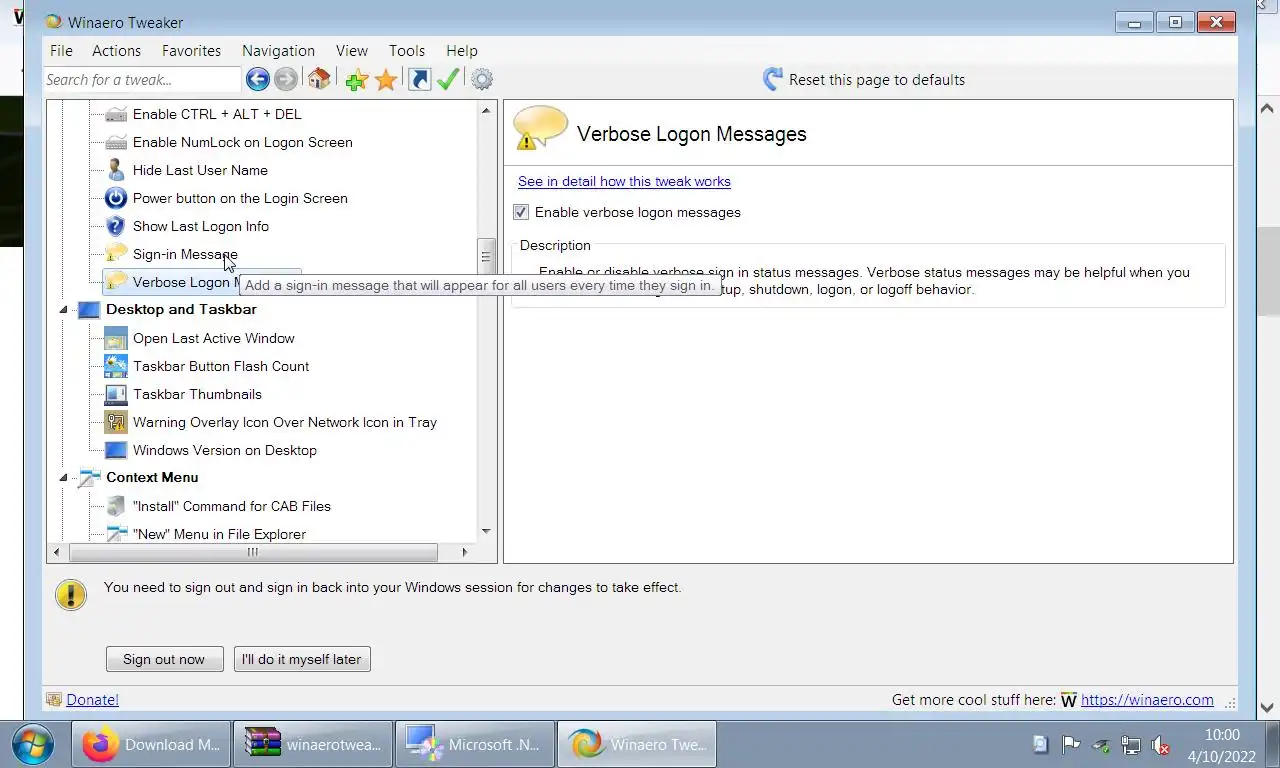Click the Desktop and Taskbar category icon
The height and width of the screenshot is (768, 1280).
(89, 310)
